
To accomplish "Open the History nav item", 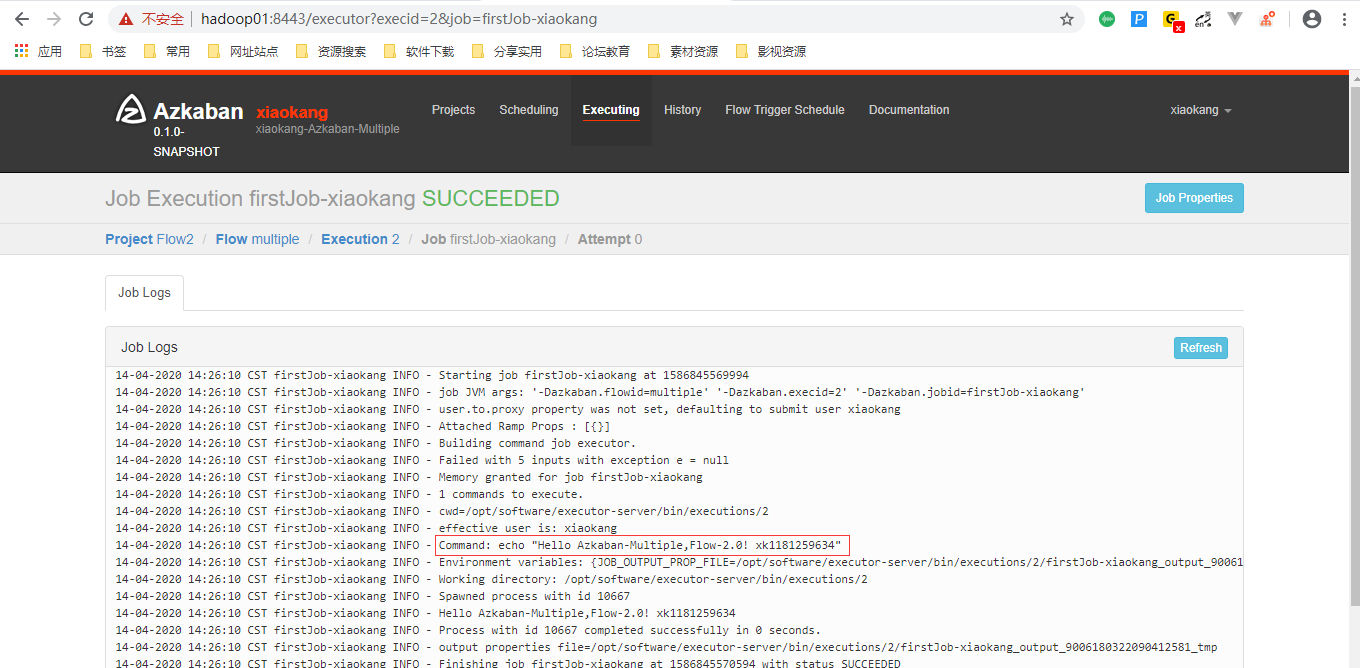I will [x=682, y=110].
